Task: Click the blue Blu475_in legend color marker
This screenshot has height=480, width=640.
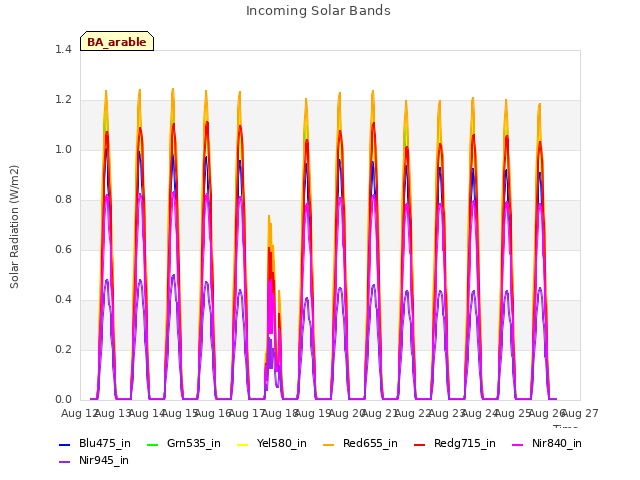Action: pos(64,444)
